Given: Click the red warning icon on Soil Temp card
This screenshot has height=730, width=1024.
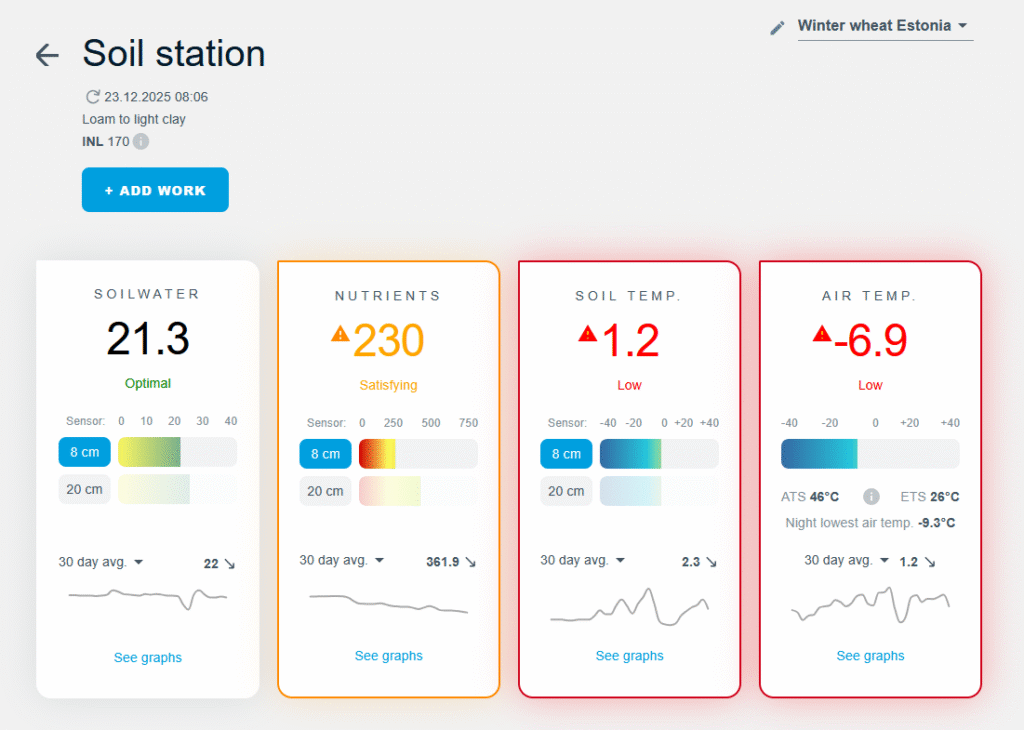Looking at the screenshot, I should tap(587, 333).
